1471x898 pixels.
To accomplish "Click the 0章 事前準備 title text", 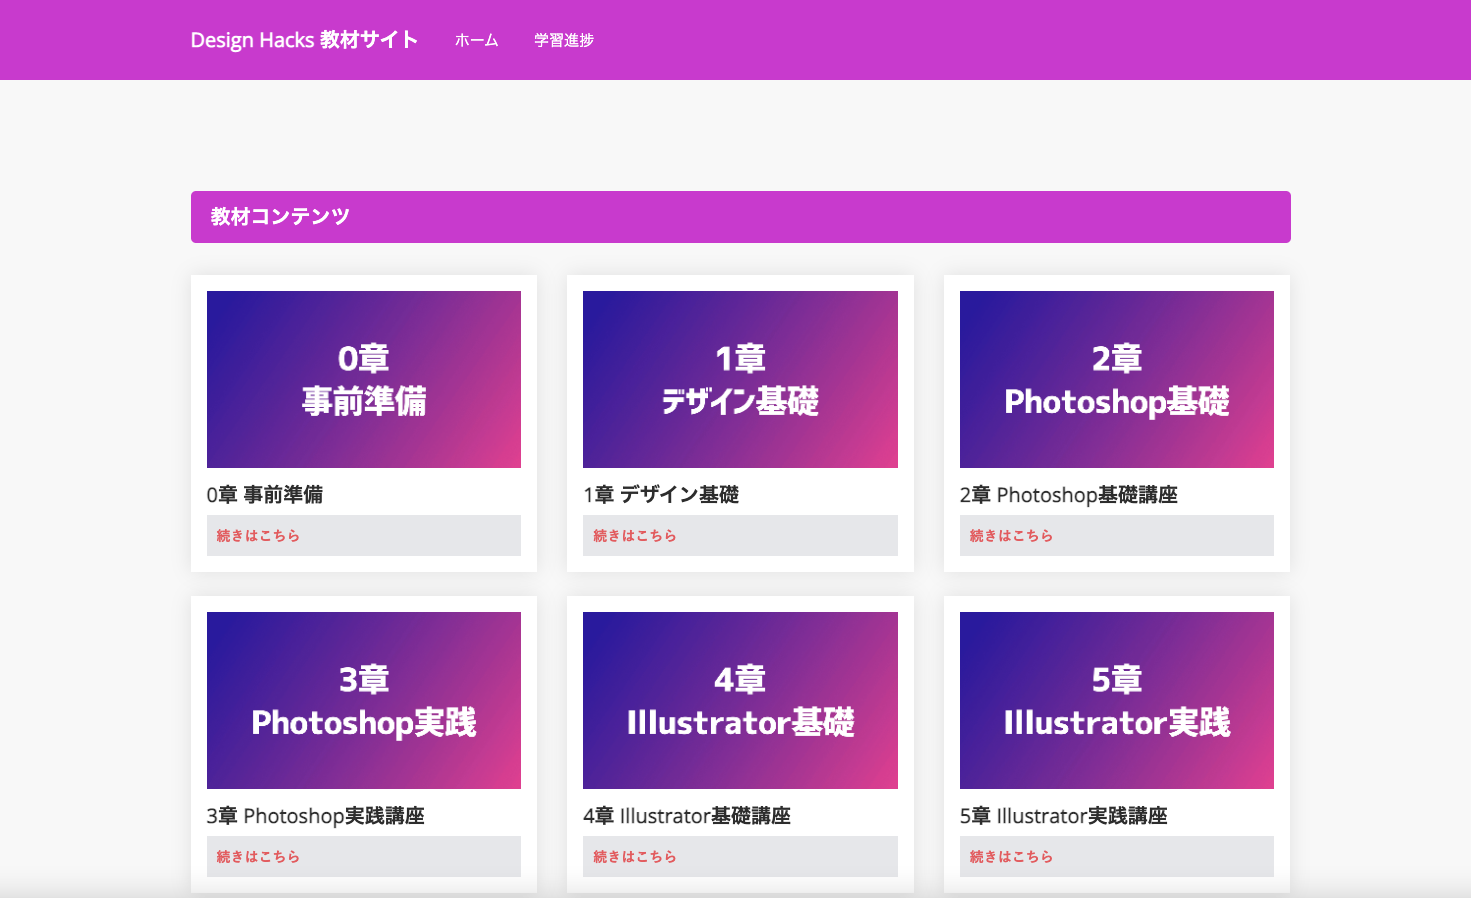I will pos(265,494).
